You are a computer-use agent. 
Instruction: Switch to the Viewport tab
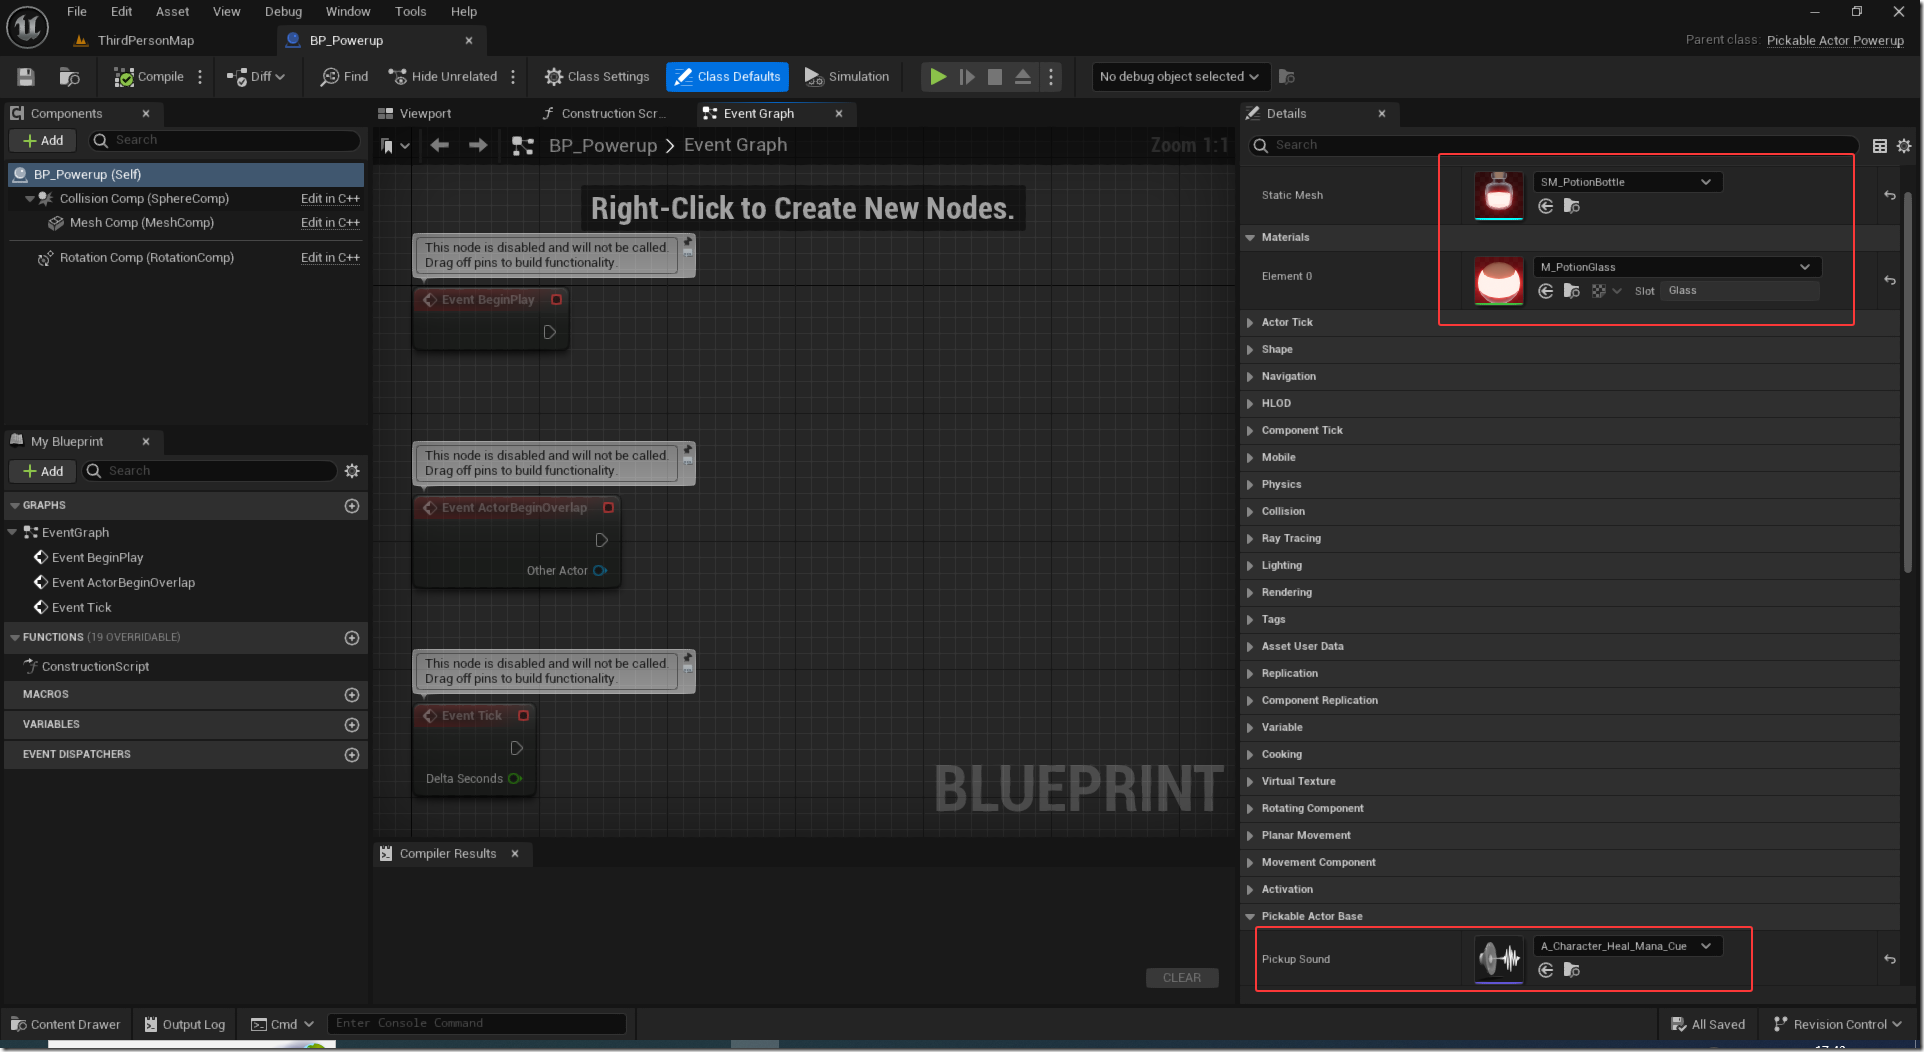(x=425, y=114)
